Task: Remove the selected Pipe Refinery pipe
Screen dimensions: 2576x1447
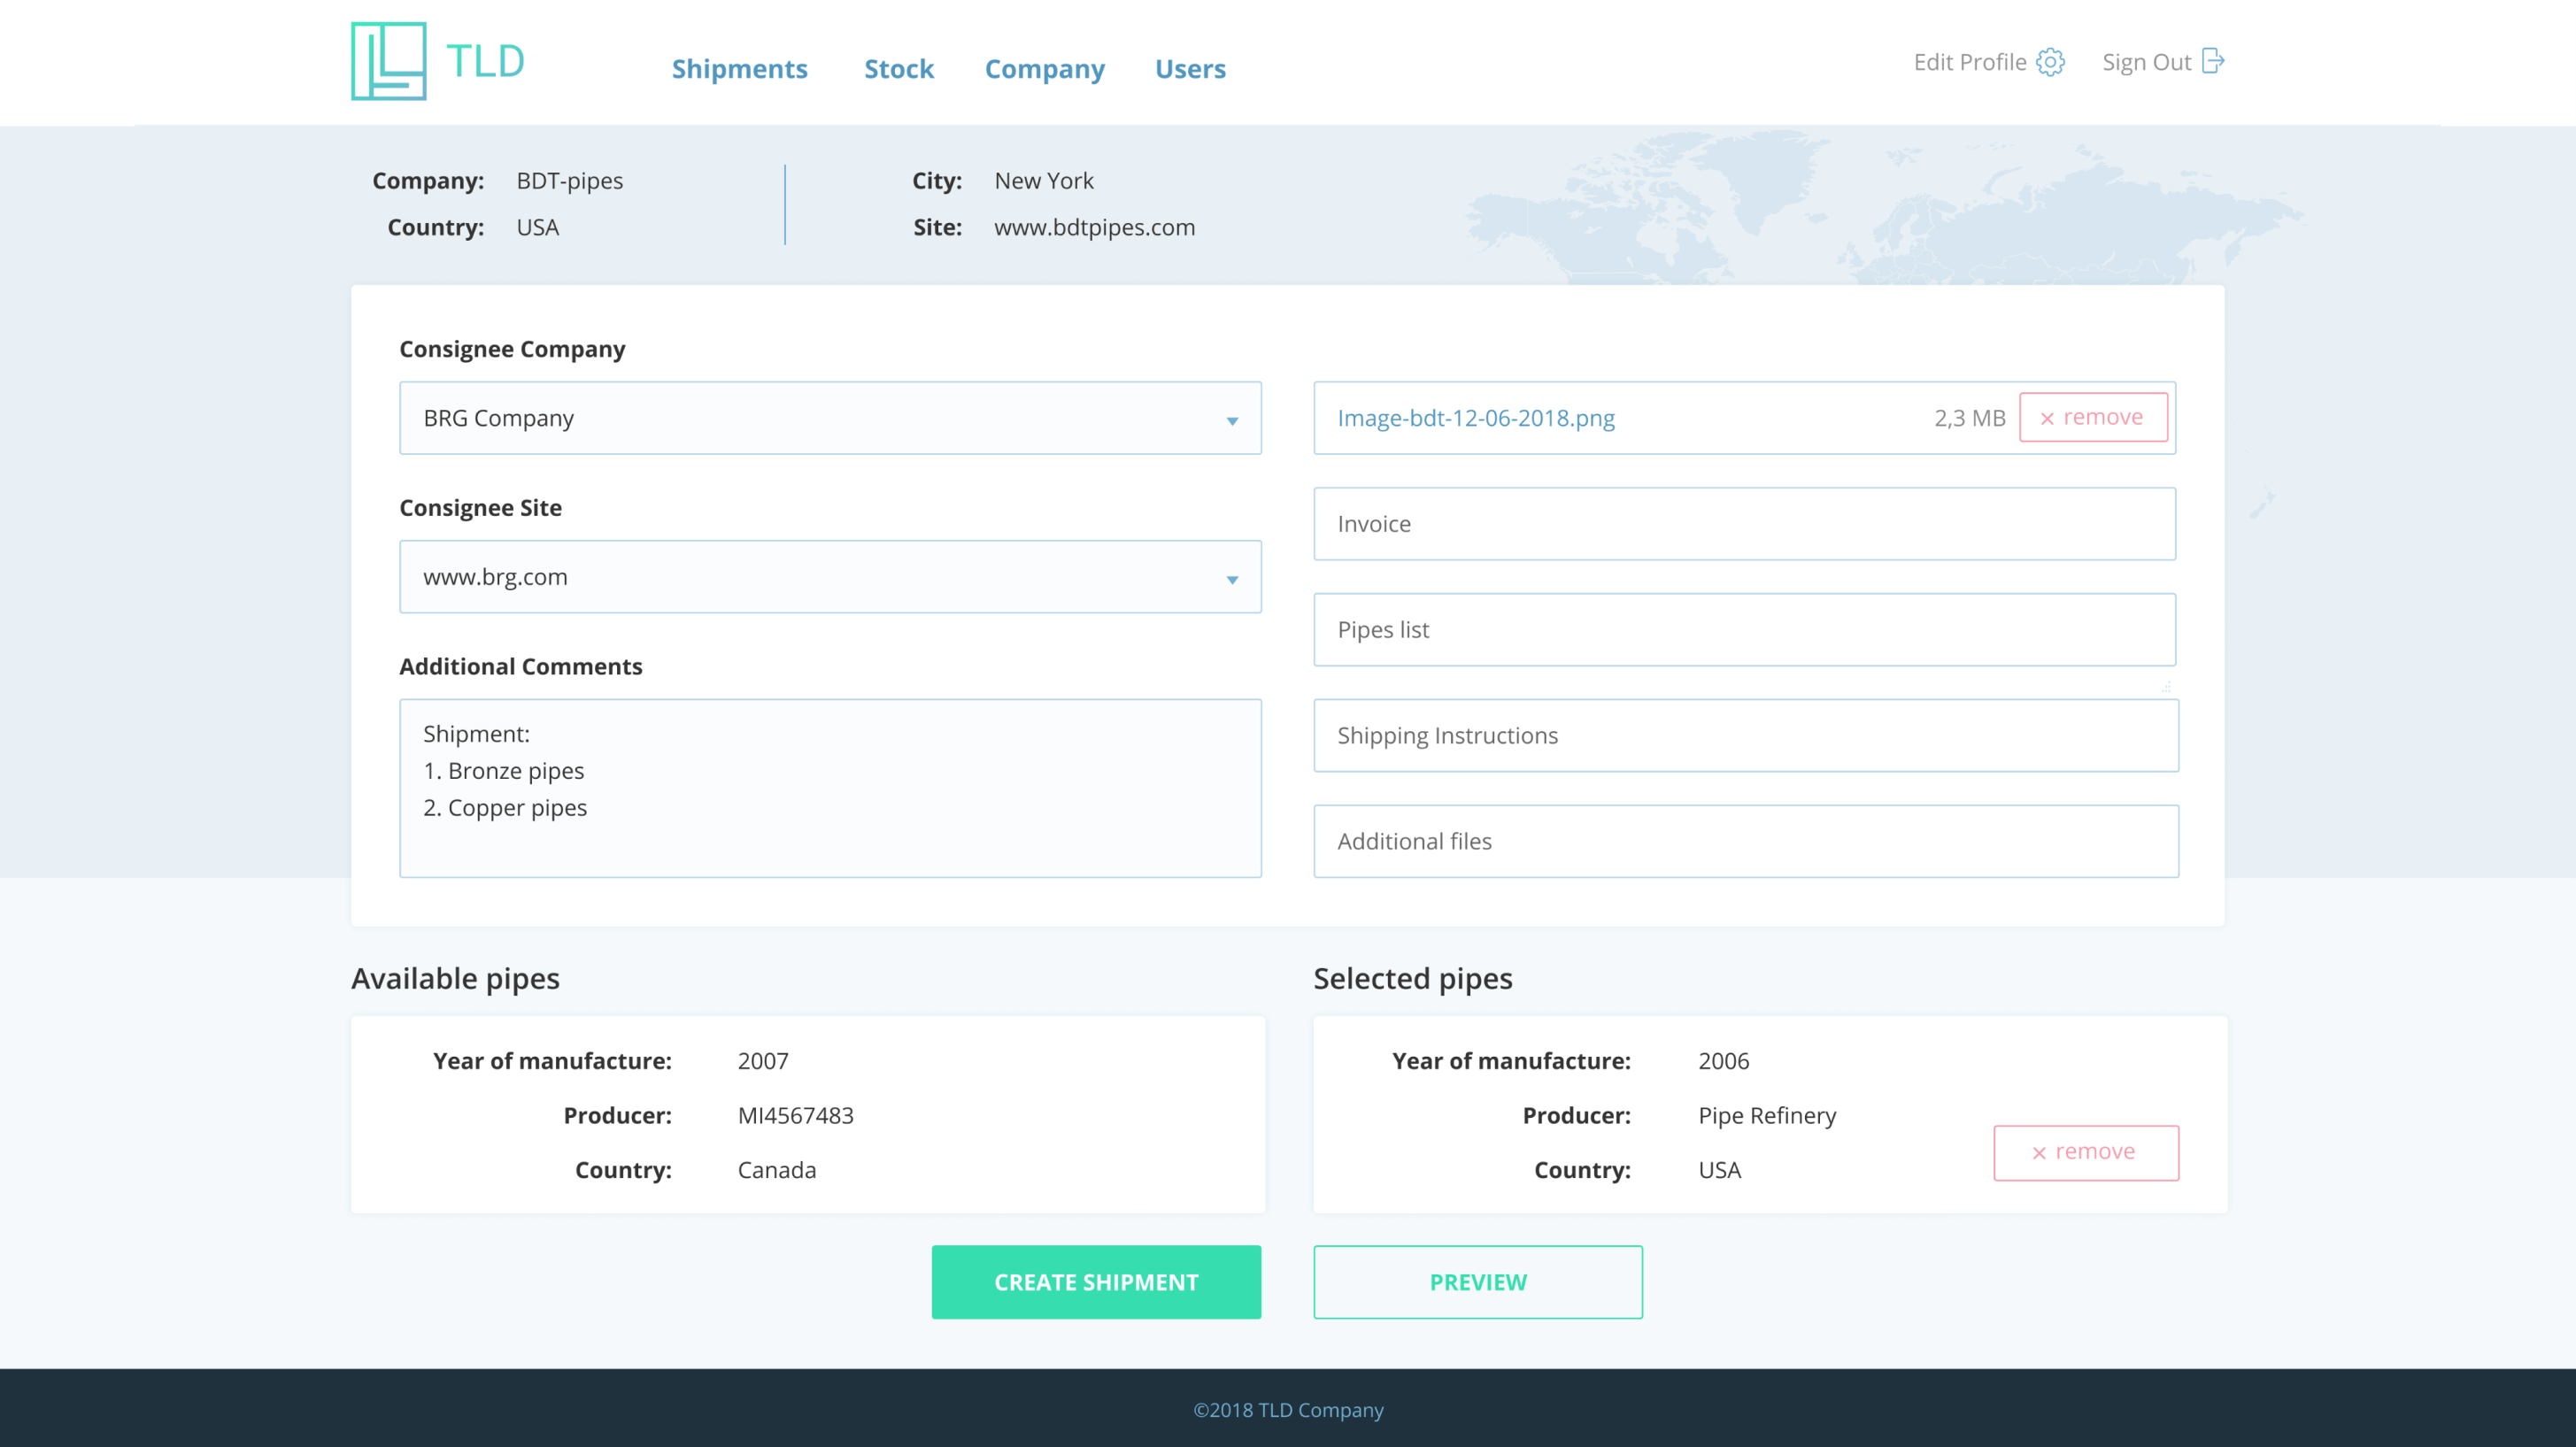Action: coord(2085,1152)
